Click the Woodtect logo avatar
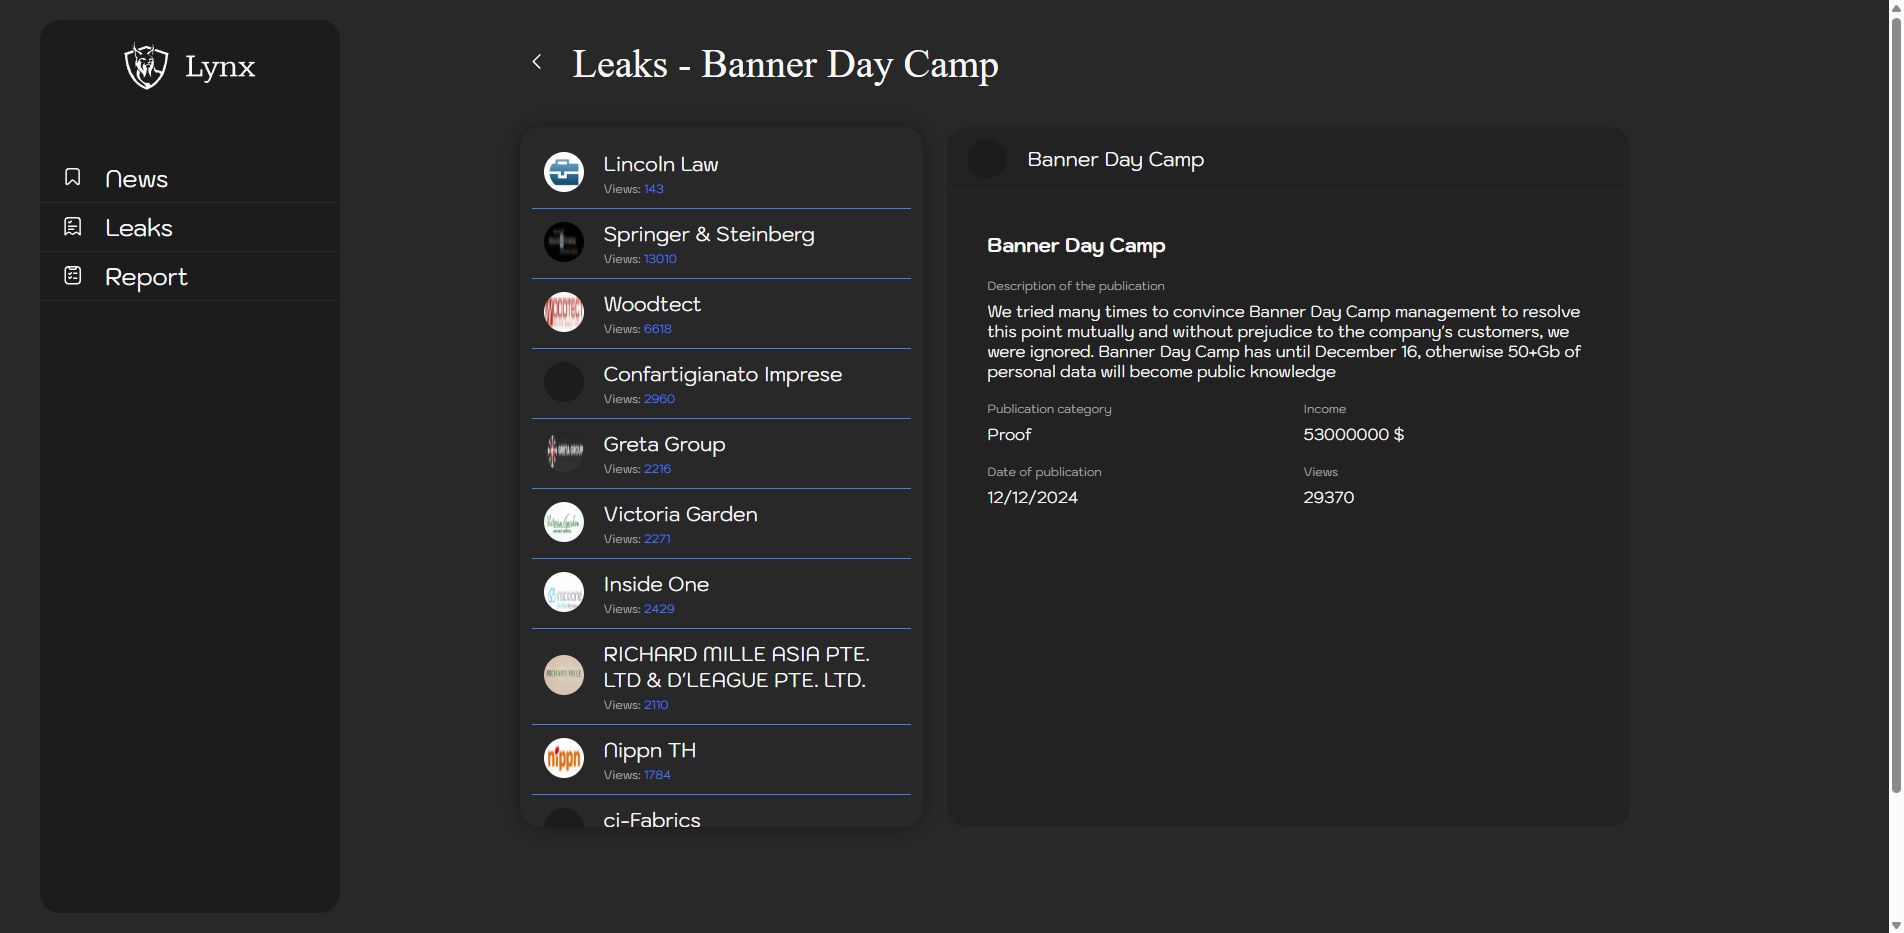Screen dimensions: 1904x933 coord(563,312)
